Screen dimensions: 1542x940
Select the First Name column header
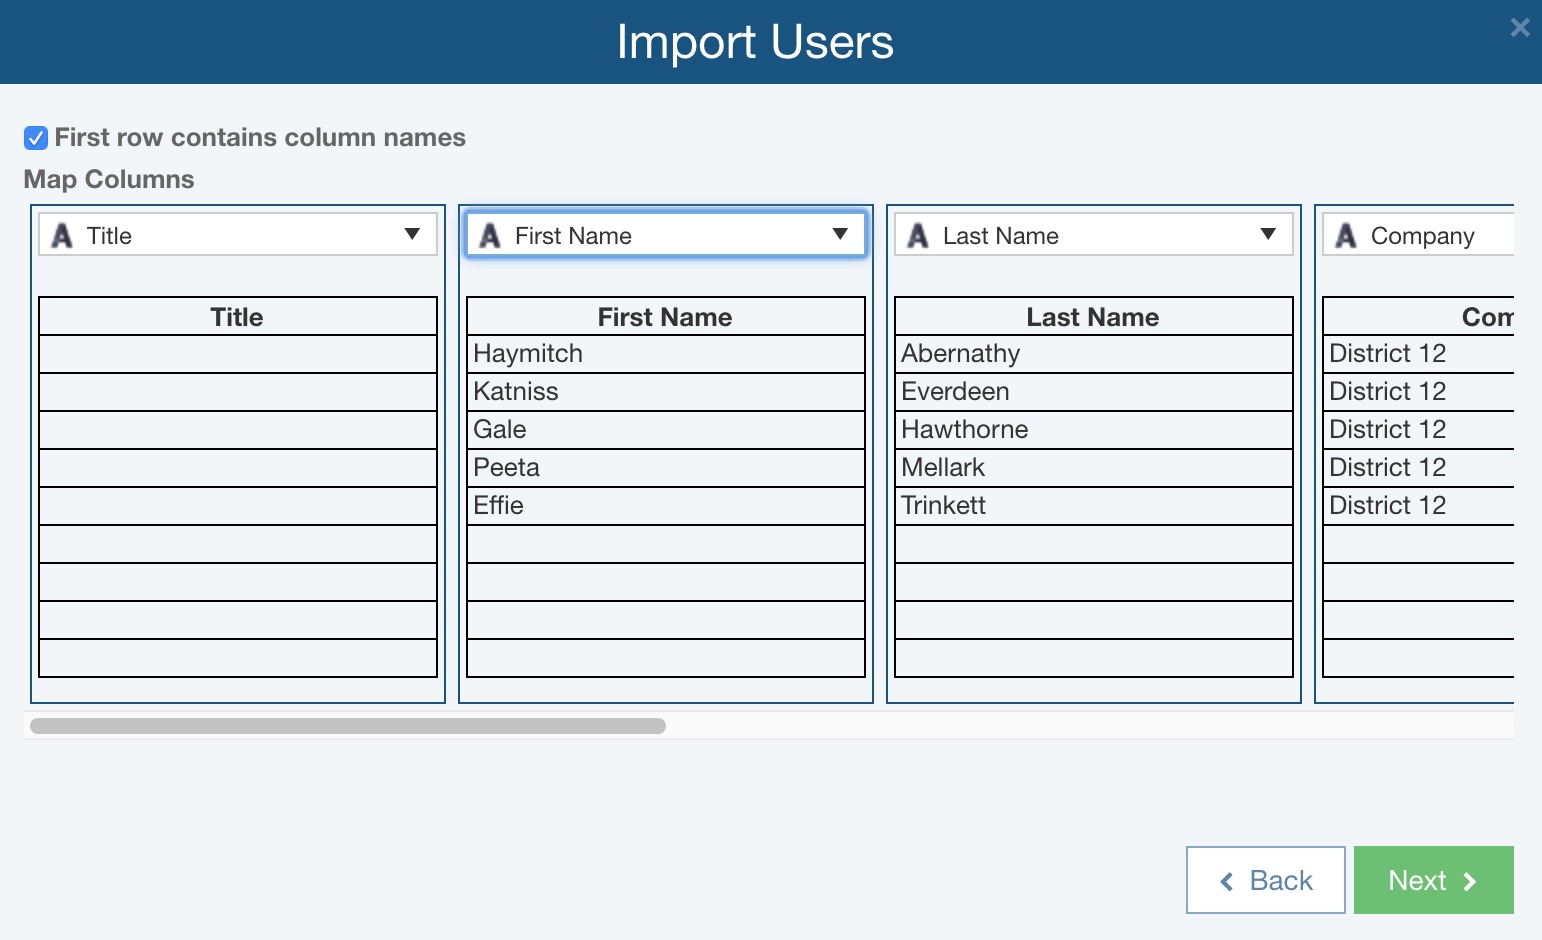[x=664, y=316]
